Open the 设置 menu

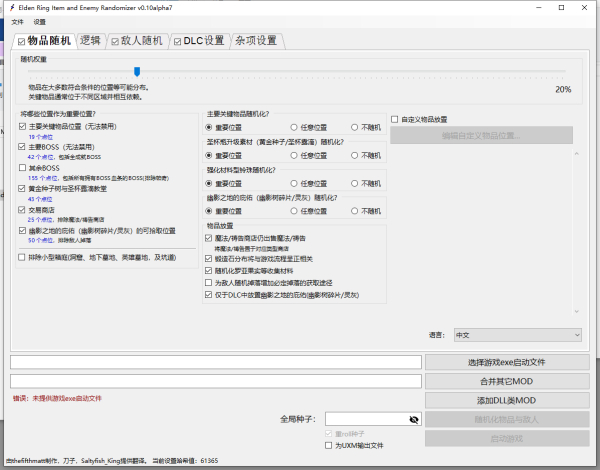(39, 21)
